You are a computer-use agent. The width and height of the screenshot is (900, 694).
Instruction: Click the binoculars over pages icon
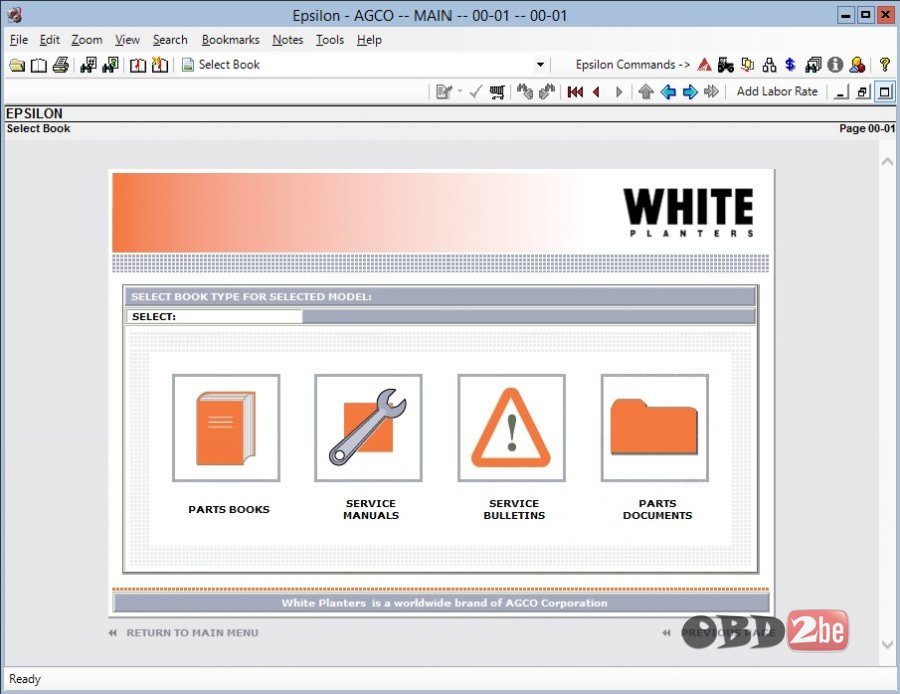[x=813, y=65]
